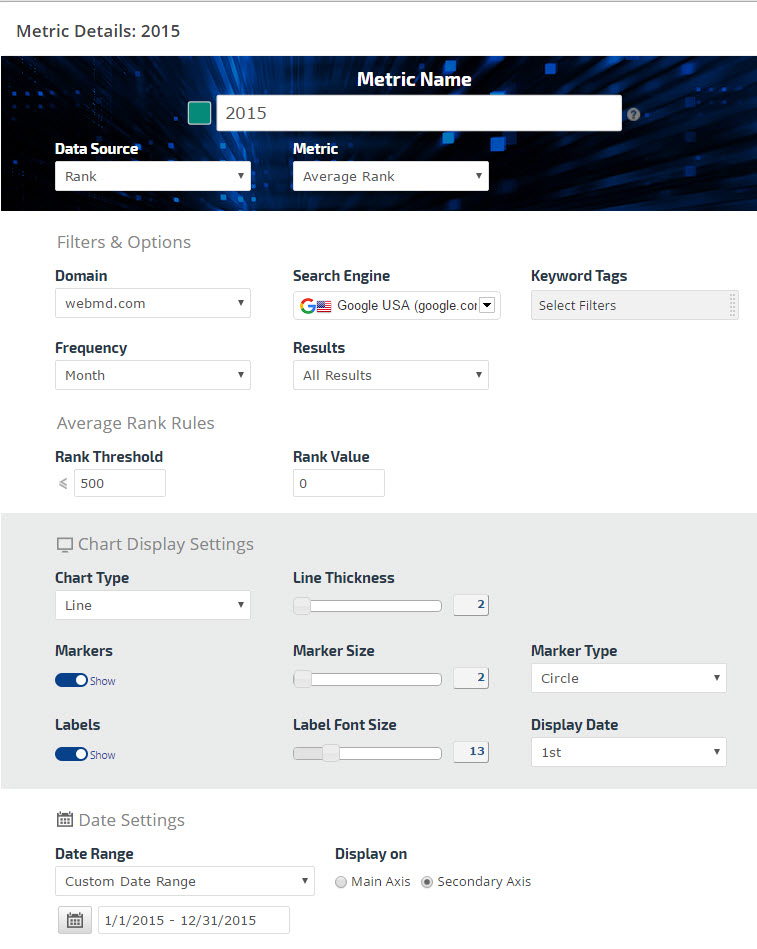Open the calendar date picker icon
757x949 pixels.
point(73,920)
